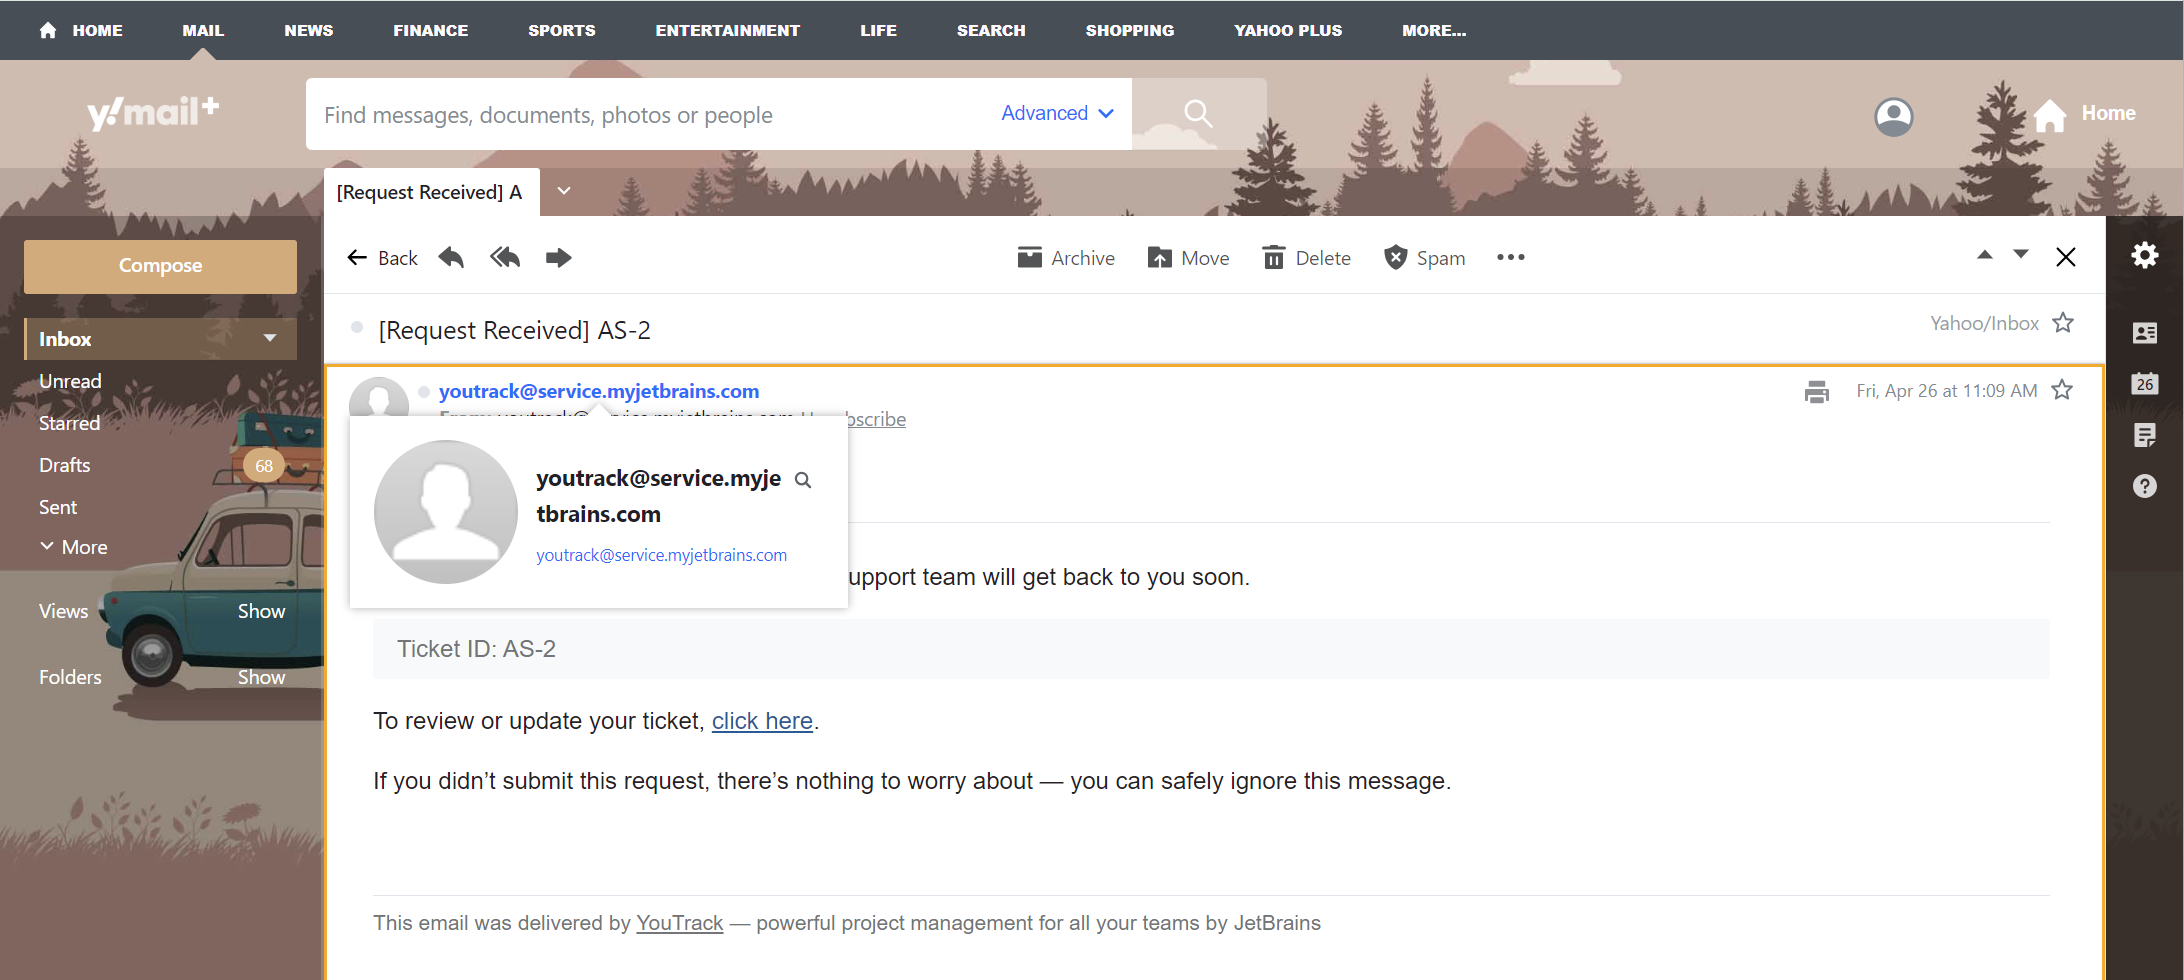Toggle the unread dot next to the subject

(357, 327)
